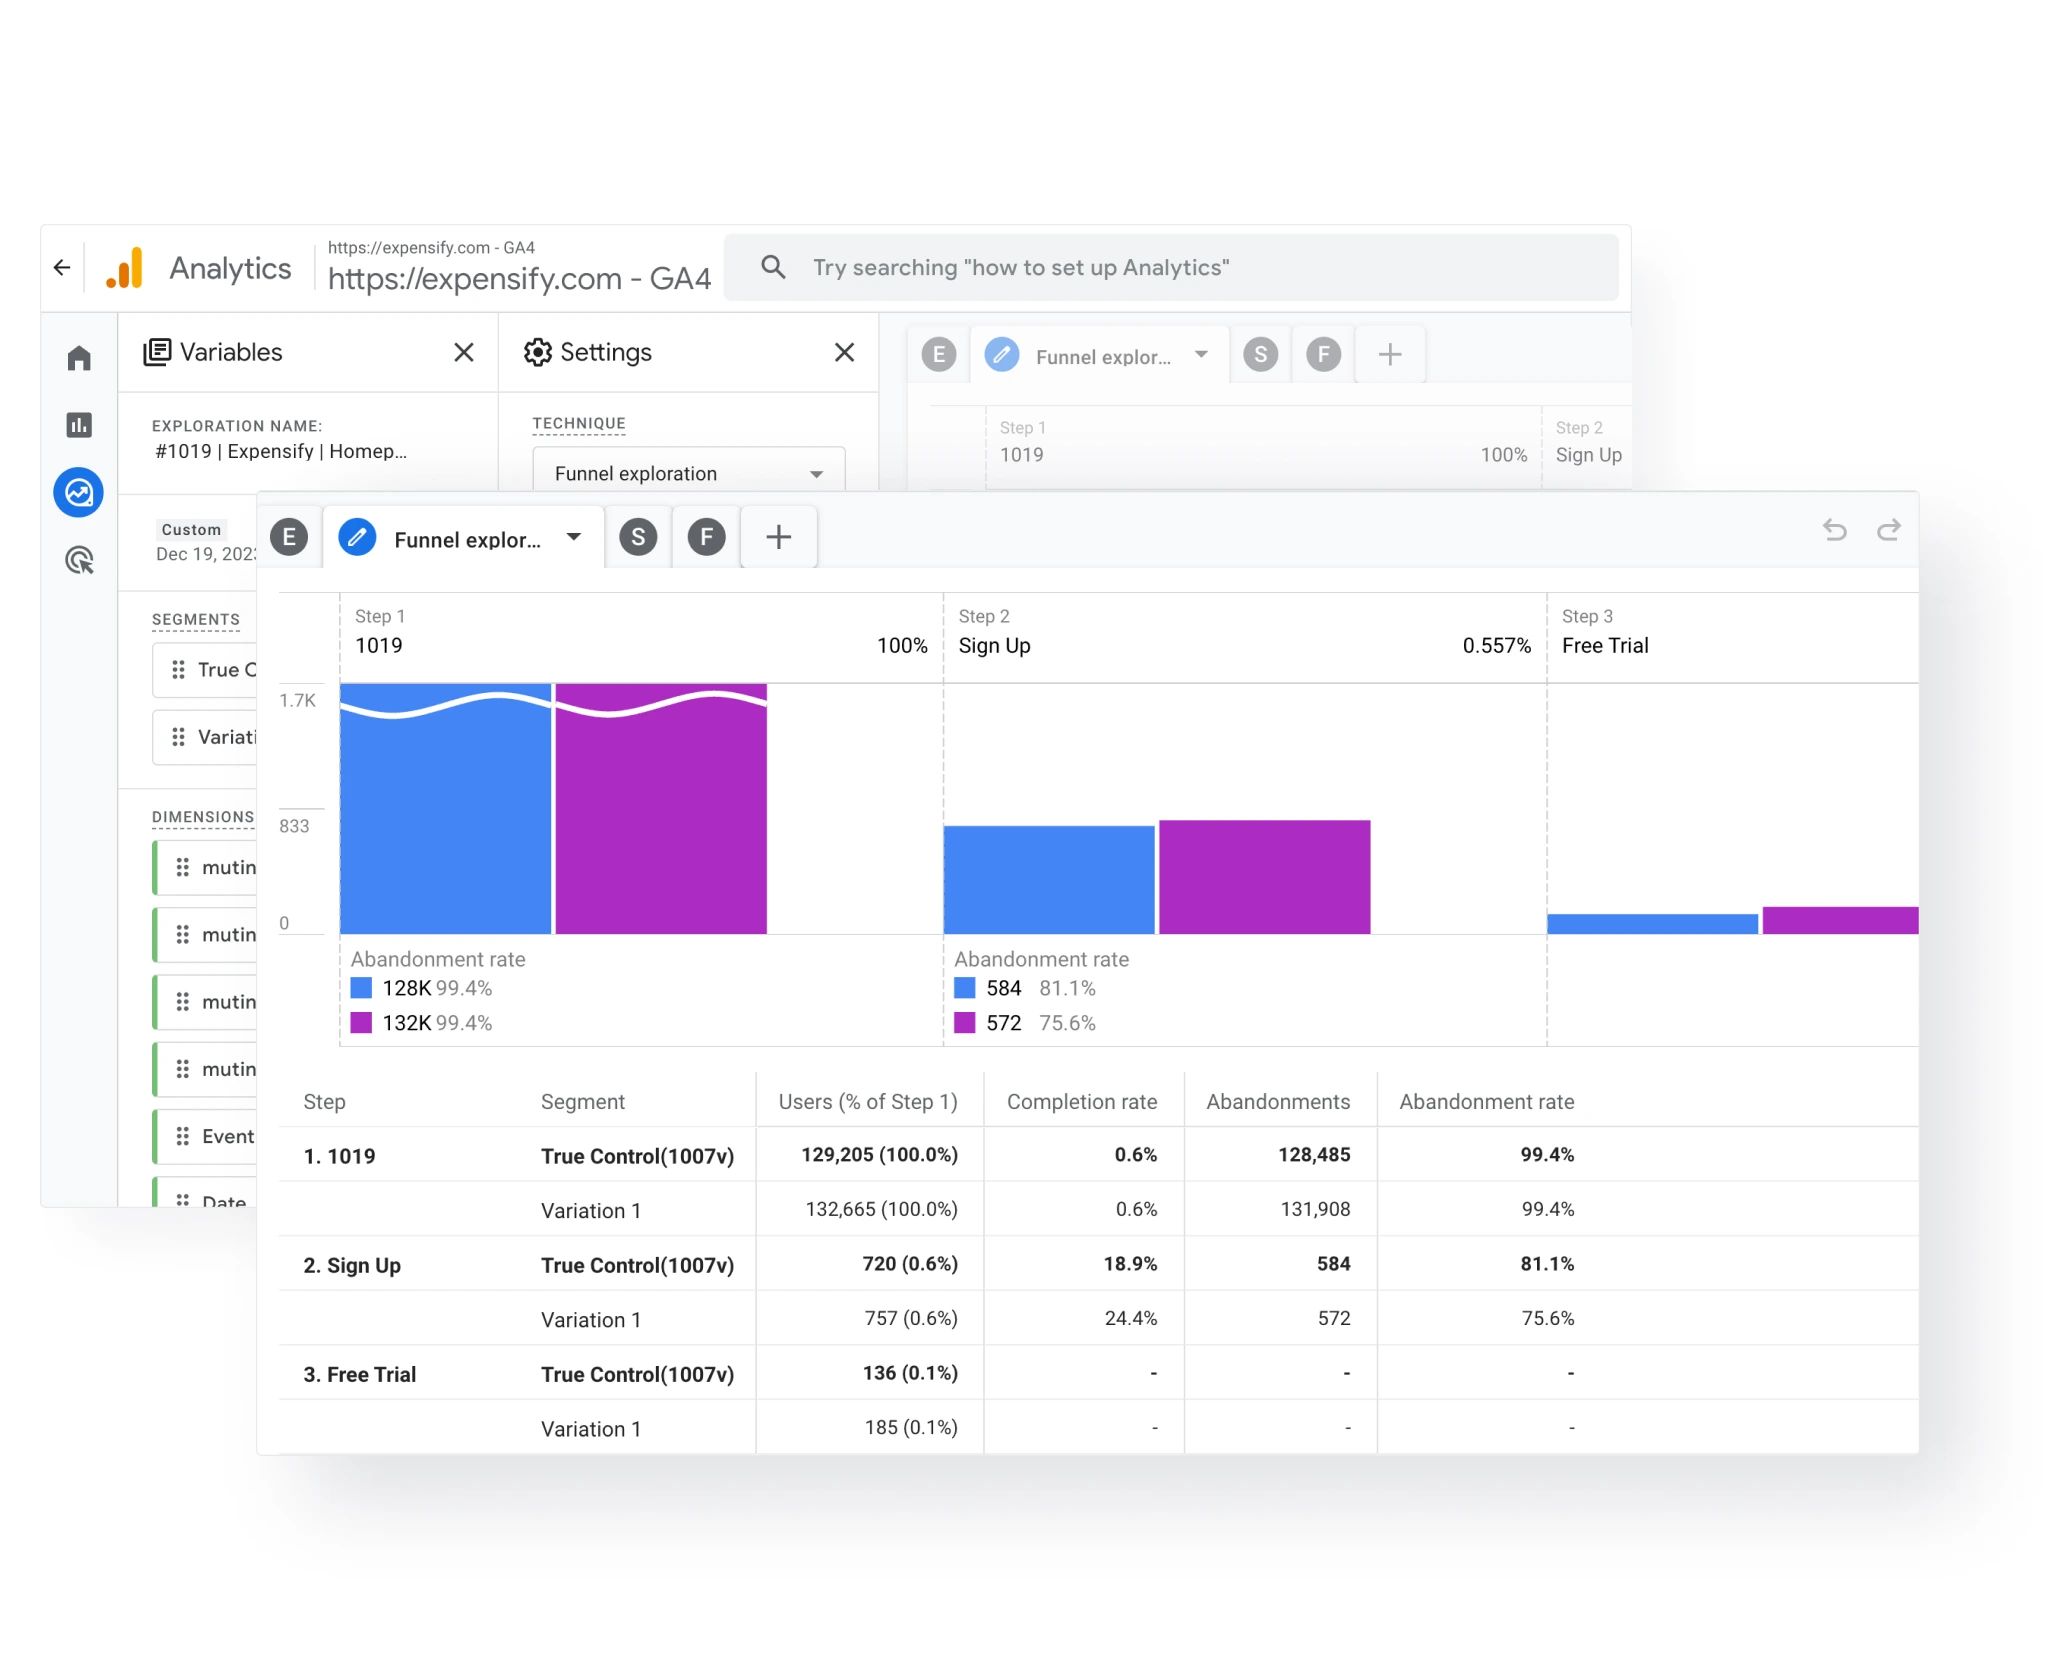
Task: Click the search magnifier icon
Action: click(x=773, y=267)
